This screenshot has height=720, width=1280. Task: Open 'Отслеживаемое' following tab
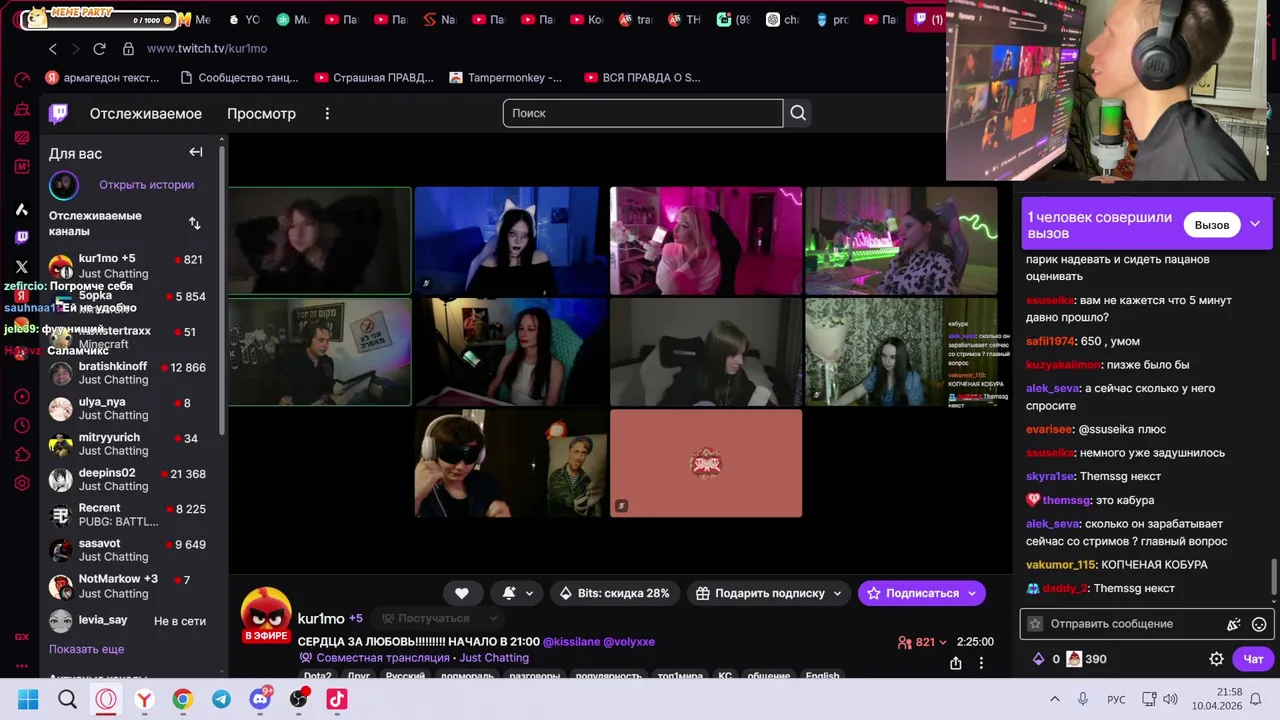tap(146, 114)
